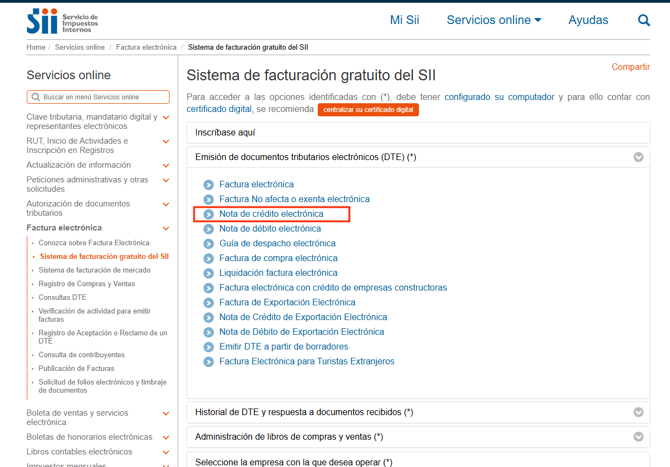Click arrow icon beside Nota de débito electrónica
The height and width of the screenshot is (467, 670).
209,229
